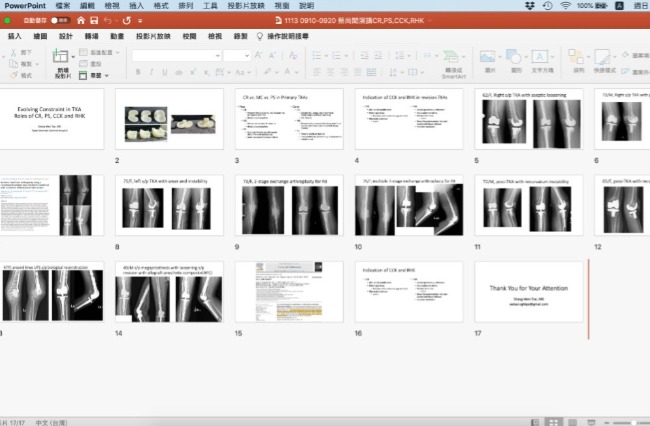Select the 'Thank You for Your Attention' slide
This screenshot has height=426, width=650.
point(529,291)
